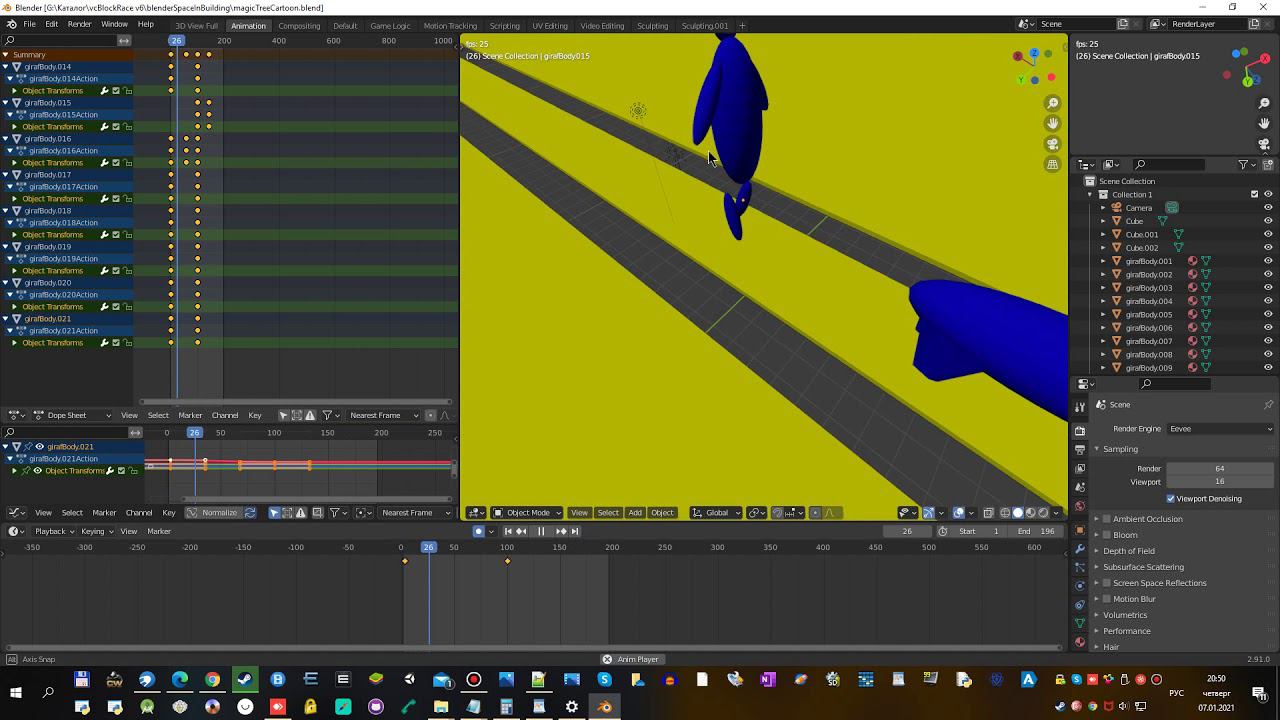Open the Physics properties tab
This screenshot has width=1280, height=720.
(1080, 586)
